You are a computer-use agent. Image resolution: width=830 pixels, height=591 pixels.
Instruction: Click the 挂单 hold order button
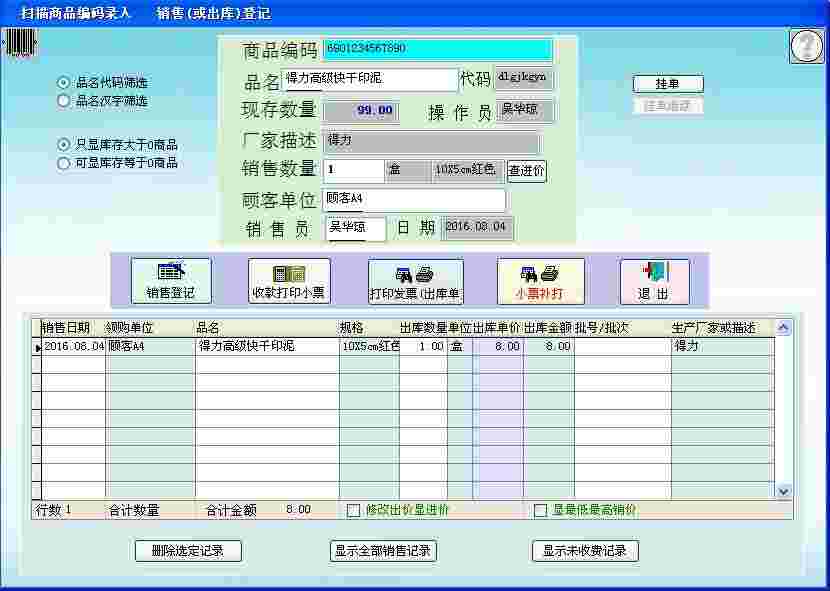668,83
